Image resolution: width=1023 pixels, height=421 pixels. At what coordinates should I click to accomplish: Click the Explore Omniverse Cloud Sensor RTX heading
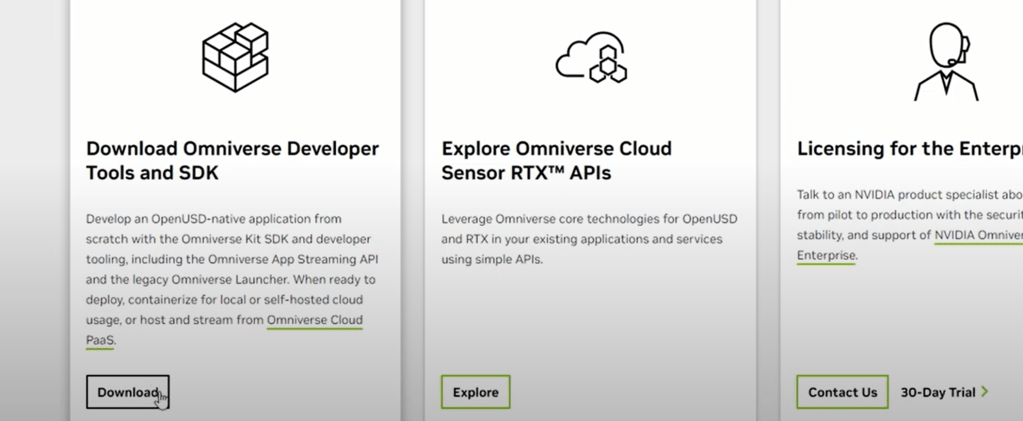tap(556, 161)
